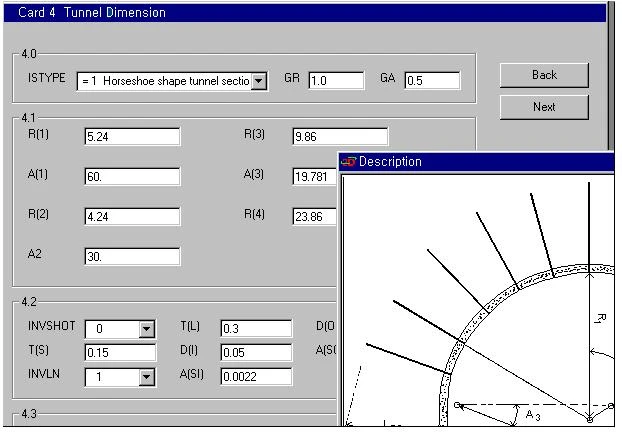
Task: Click the R(3) field showing 9.86
Action: pos(340,137)
